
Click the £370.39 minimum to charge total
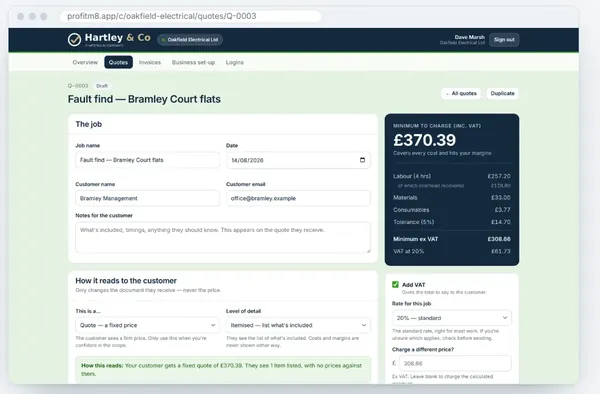click(424, 140)
